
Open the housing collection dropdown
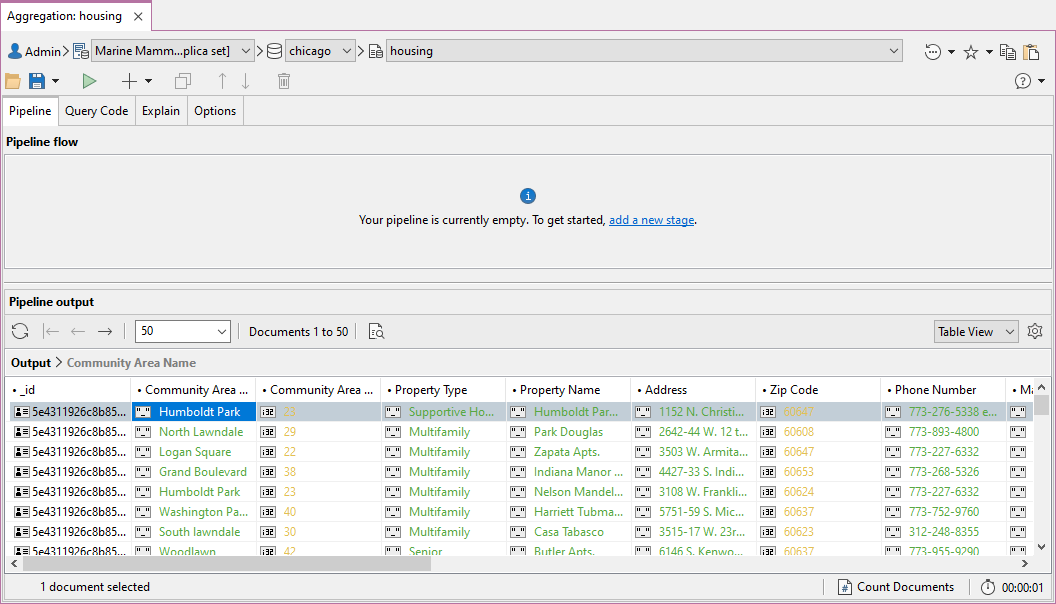pyautogui.click(x=893, y=51)
